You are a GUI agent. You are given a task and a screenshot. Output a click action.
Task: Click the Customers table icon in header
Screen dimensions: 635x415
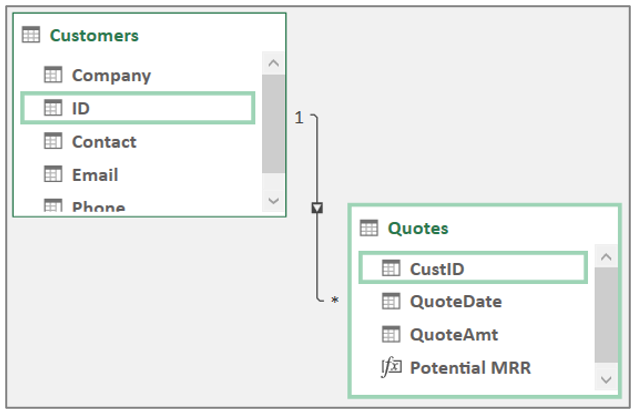click(x=31, y=34)
